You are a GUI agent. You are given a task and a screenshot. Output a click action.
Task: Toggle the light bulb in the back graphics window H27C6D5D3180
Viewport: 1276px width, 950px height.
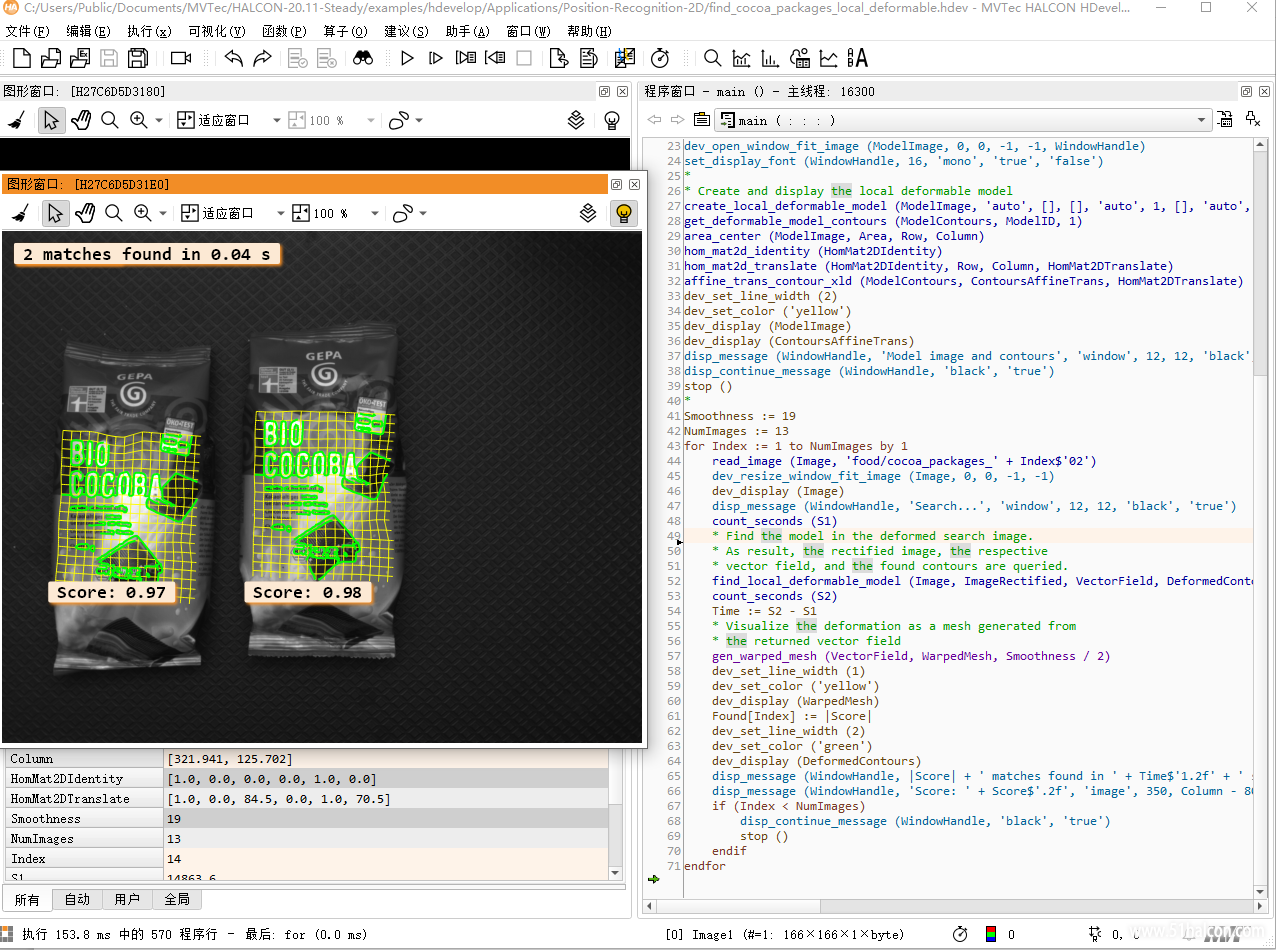tap(612, 120)
